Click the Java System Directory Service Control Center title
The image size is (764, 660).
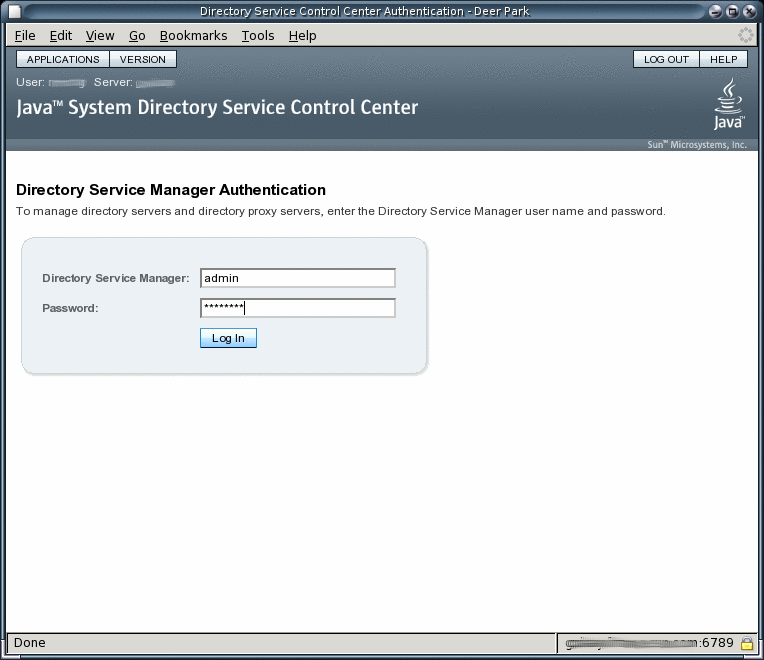pos(217,108)
